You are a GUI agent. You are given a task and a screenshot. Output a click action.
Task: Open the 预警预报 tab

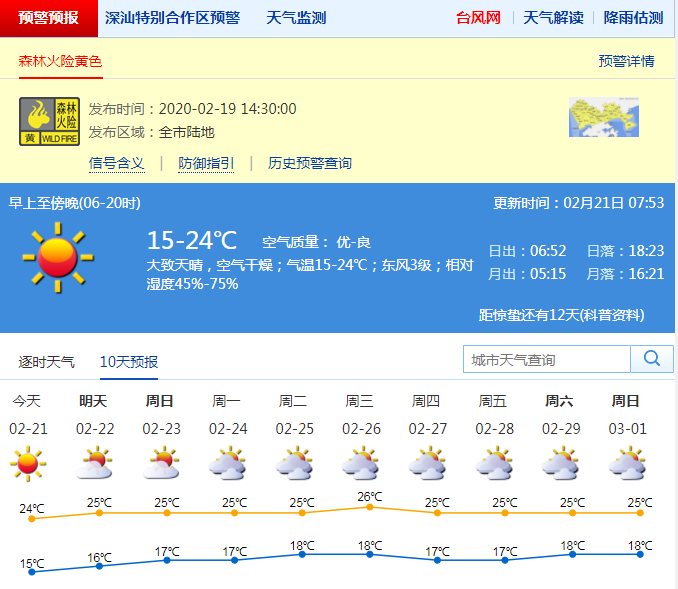[48, 18]
